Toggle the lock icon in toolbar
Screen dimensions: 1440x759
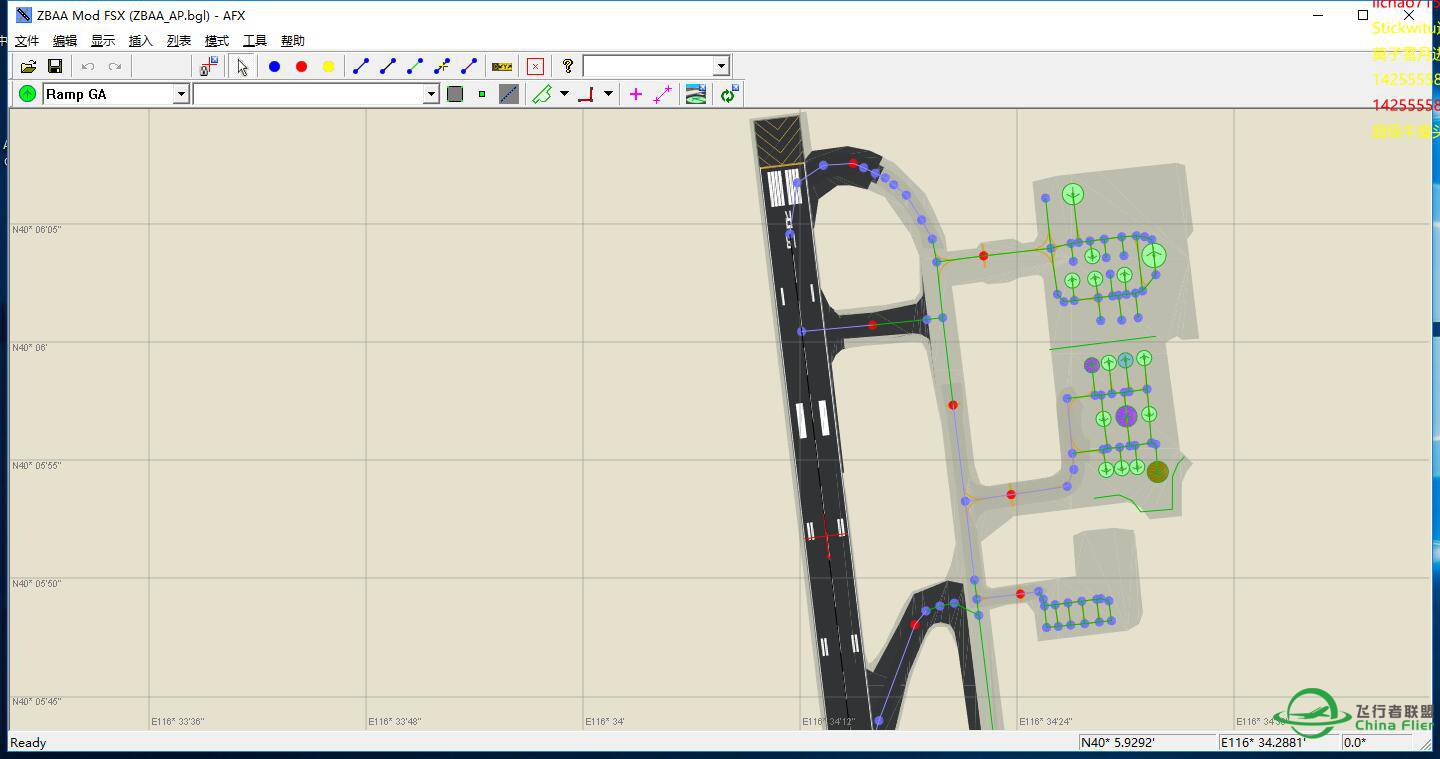click(x=208, y=66)
